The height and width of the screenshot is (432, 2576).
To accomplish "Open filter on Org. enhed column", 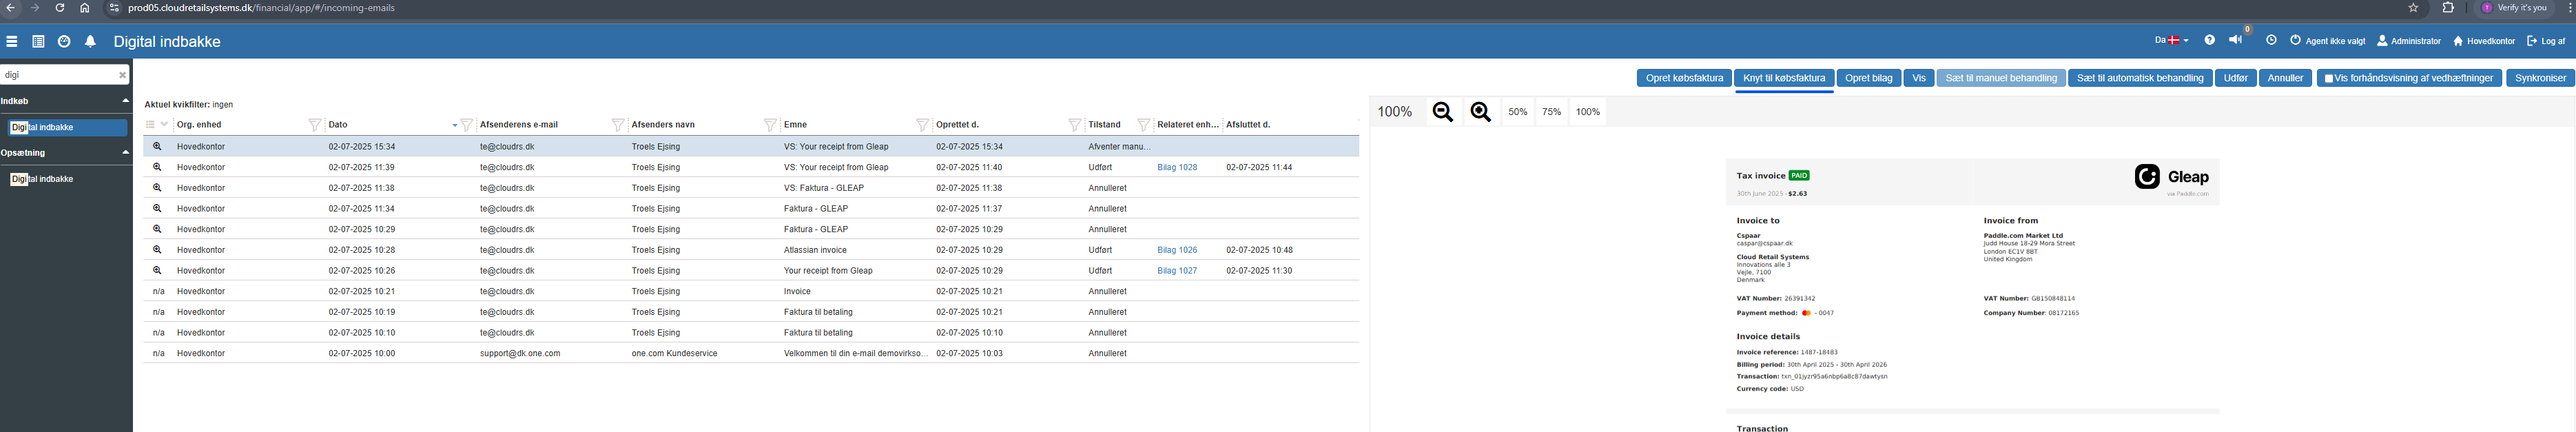I will tap(314, 125).
